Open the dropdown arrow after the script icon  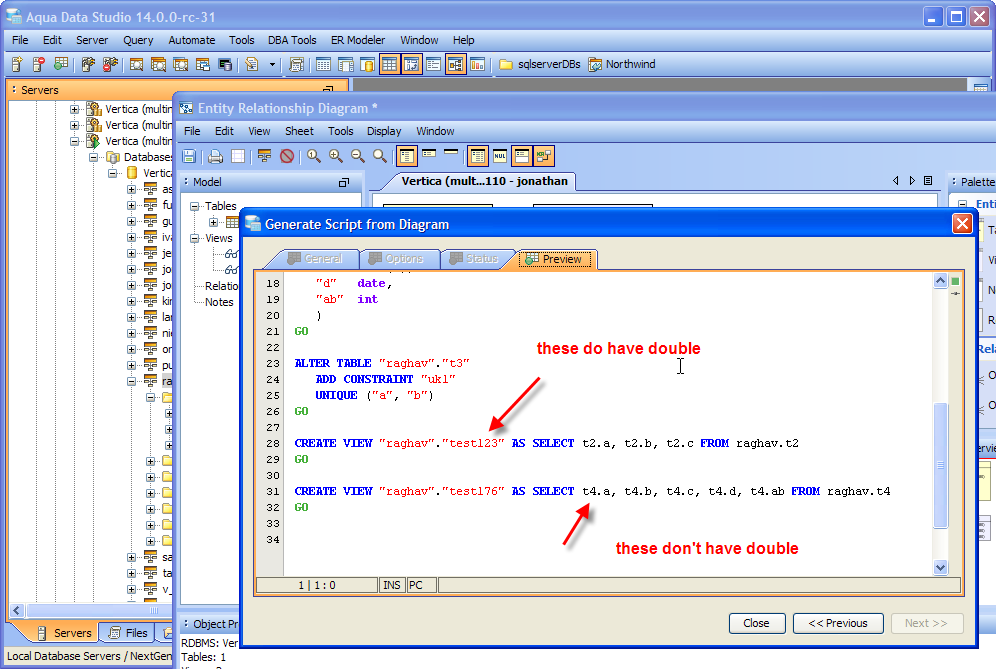tap(272, 64)
